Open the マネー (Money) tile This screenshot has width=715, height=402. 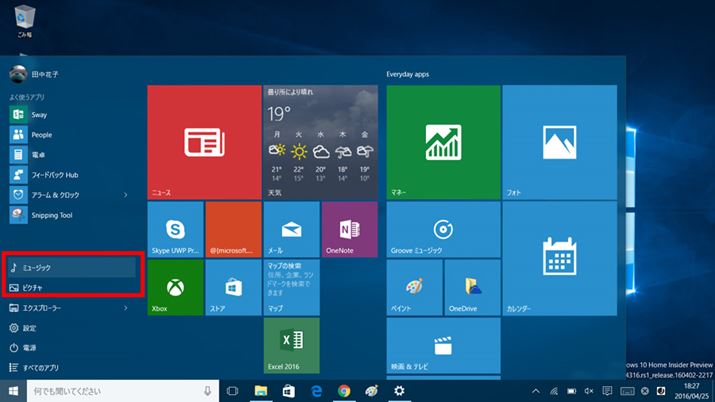443,140
